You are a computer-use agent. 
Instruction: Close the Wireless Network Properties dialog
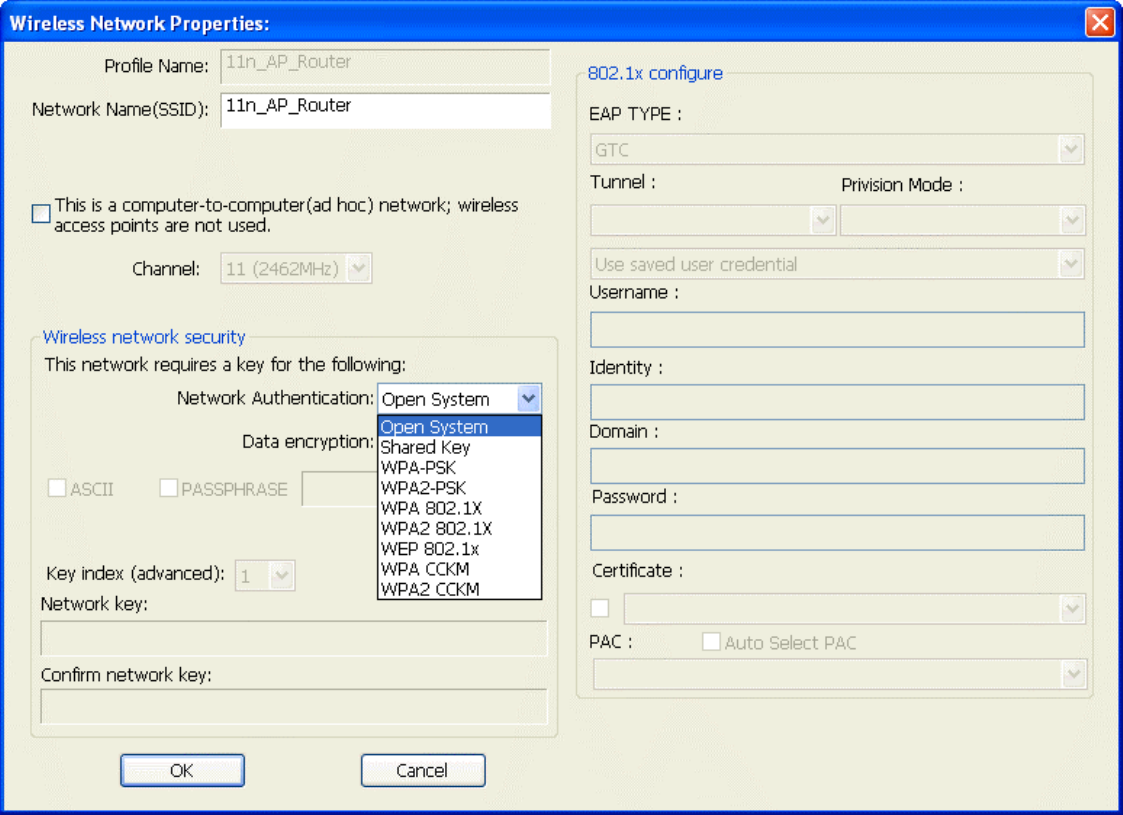(1099, 23)
